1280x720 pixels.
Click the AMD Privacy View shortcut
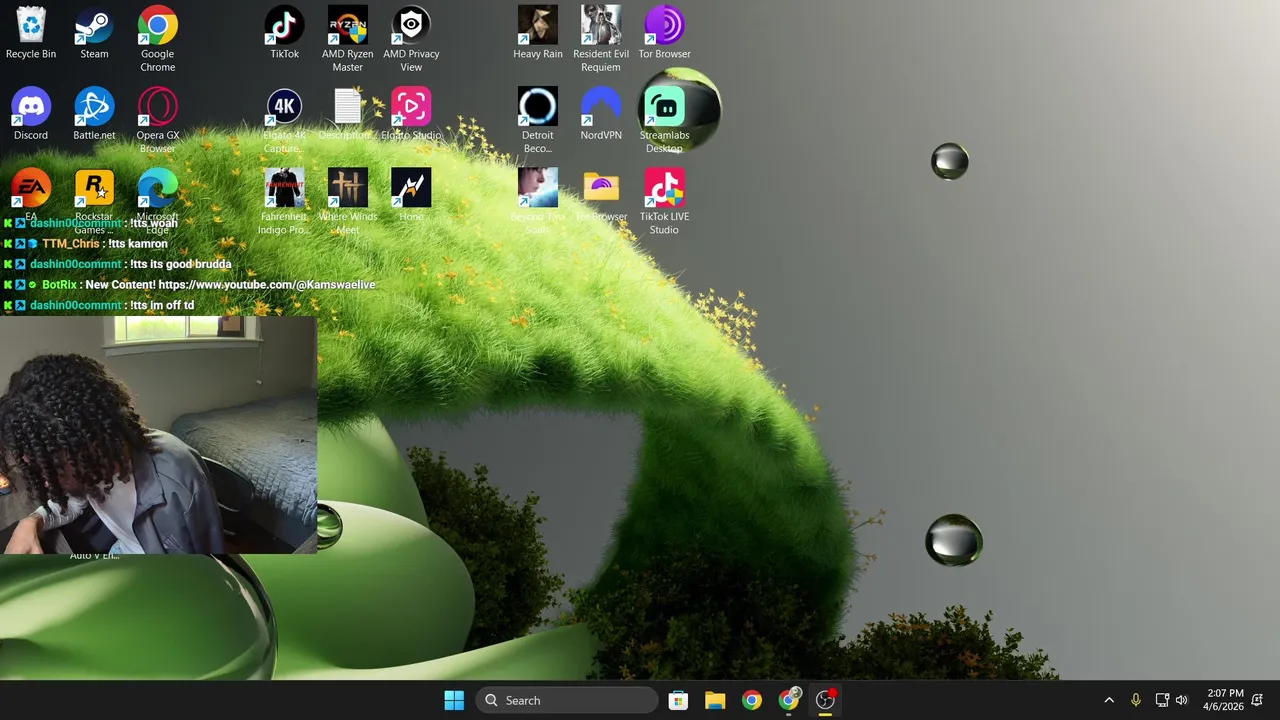coord(411,40)
